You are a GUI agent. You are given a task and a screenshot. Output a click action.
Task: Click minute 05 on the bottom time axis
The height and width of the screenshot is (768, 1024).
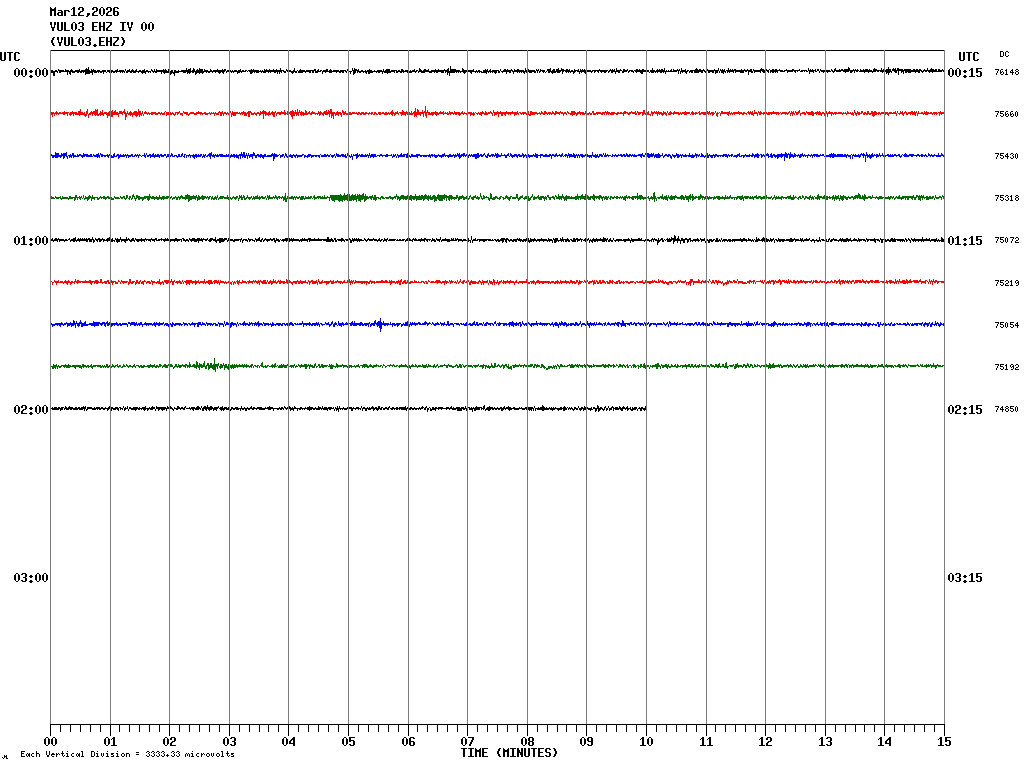point(348,742)
